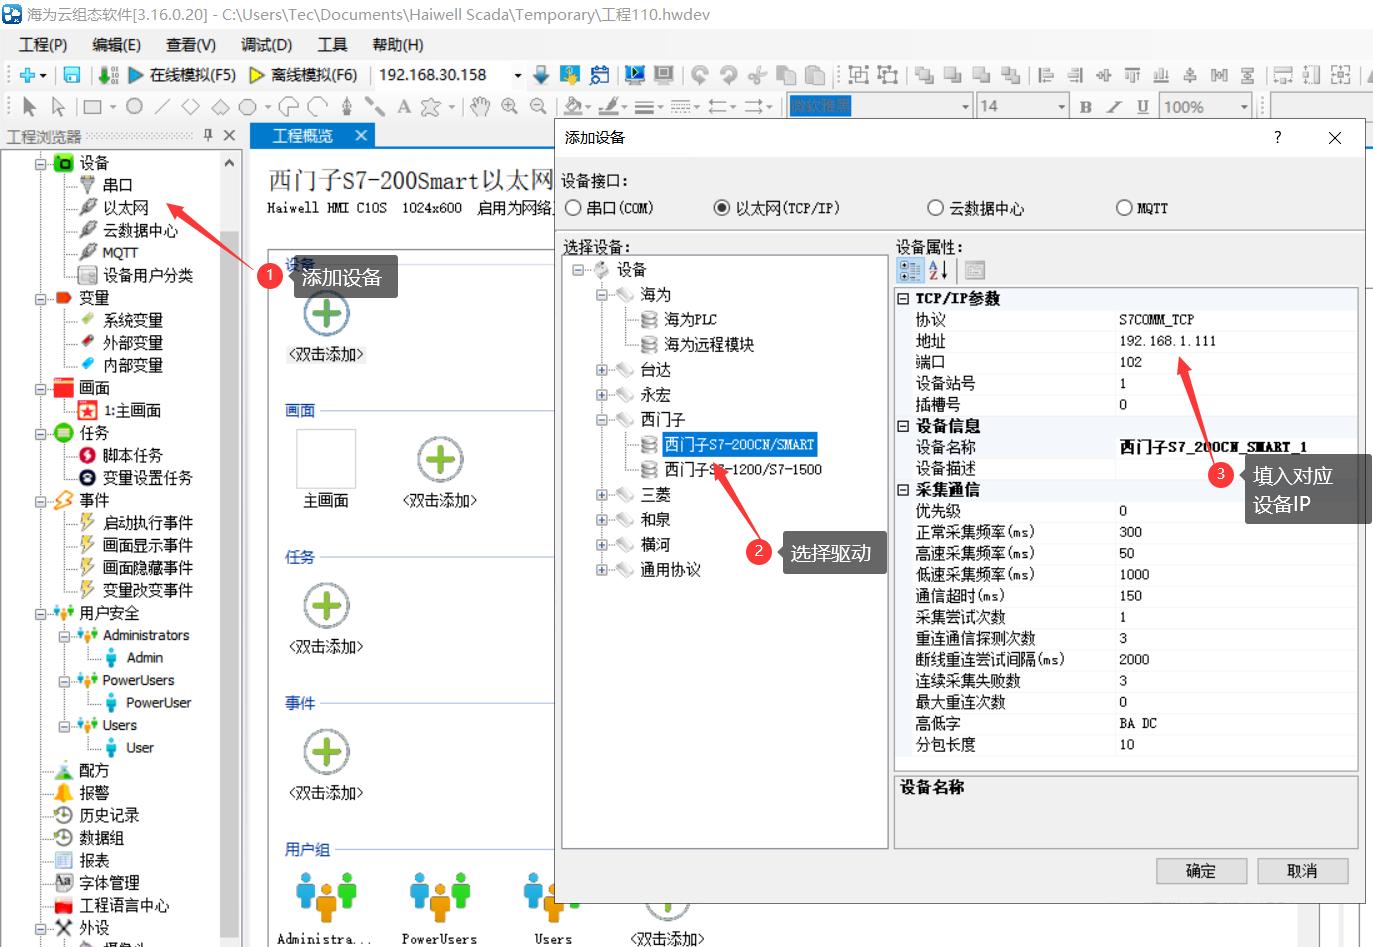
Task: Select 海为PLC in device tree
Action: click(x=690, y=320)
